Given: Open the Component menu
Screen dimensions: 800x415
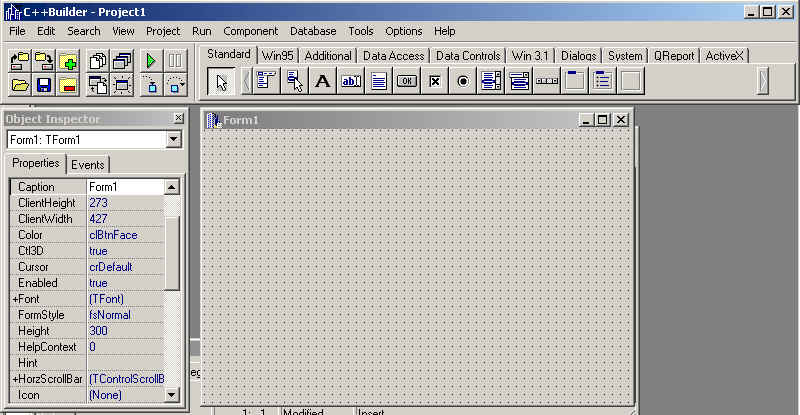Looking at the screenshot, I should pyautogui.click(x=251, y=31).
